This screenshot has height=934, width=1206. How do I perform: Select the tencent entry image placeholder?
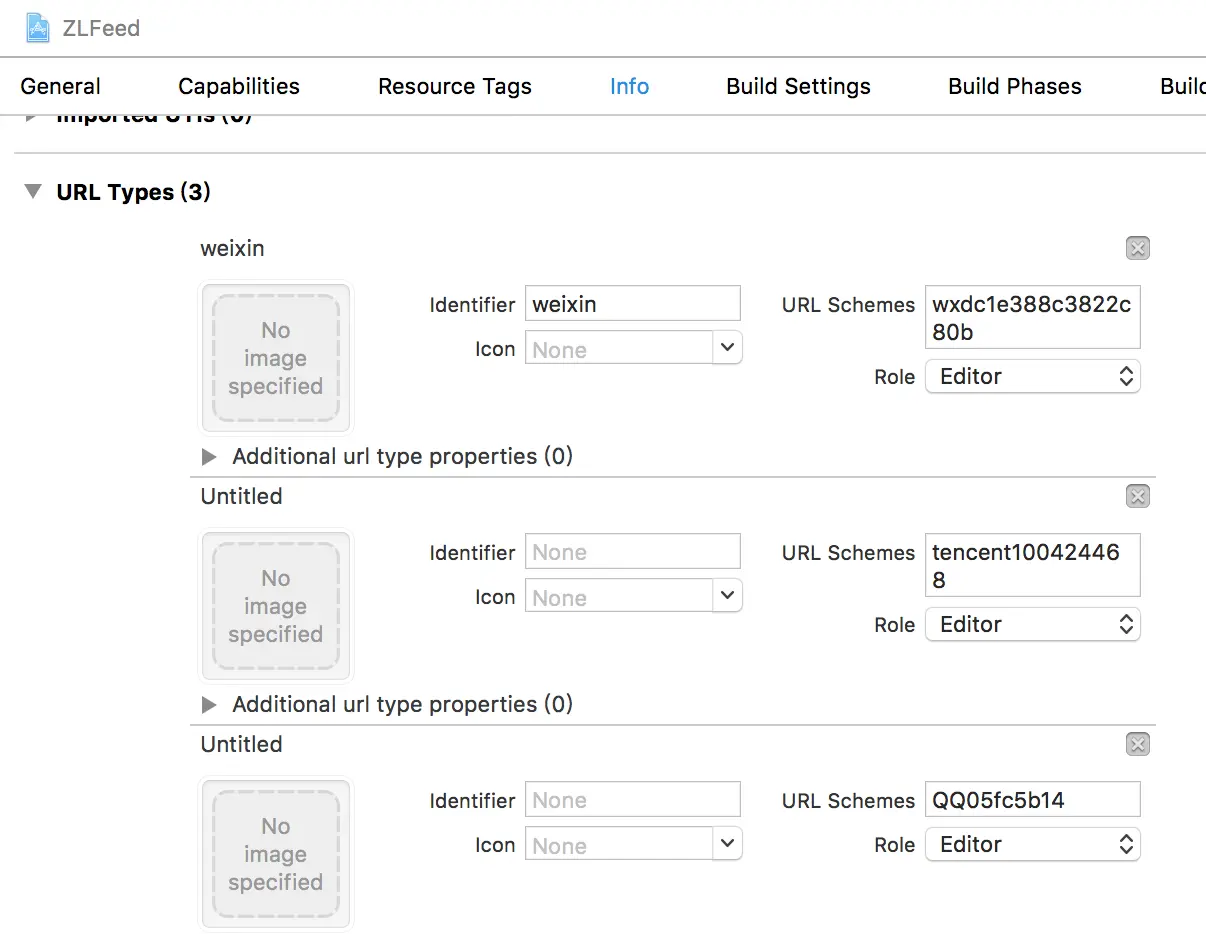pyautogui.click(x=276, y=606)
